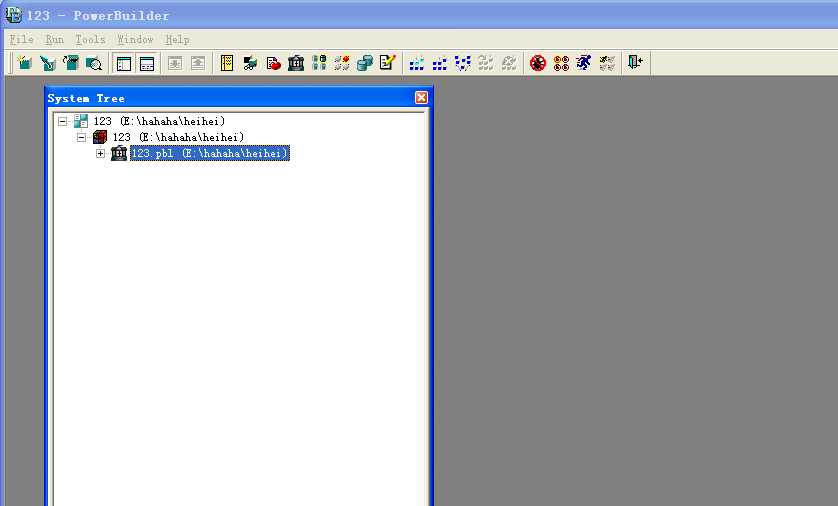This screenshot has height=506, width=838.
Task: Open the Run menu
Action: [55, 40]
